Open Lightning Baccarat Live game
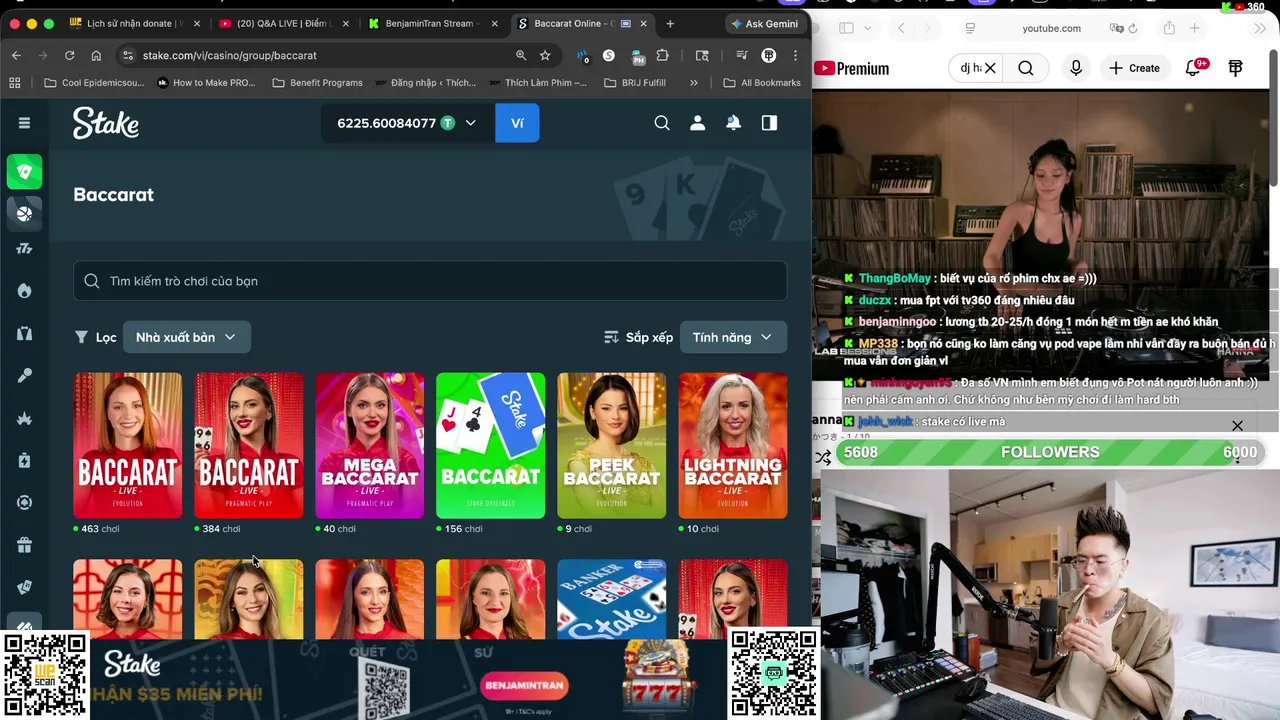Image resolution: width=1280 pixels, height=720 pixels. tap(733, 446)
